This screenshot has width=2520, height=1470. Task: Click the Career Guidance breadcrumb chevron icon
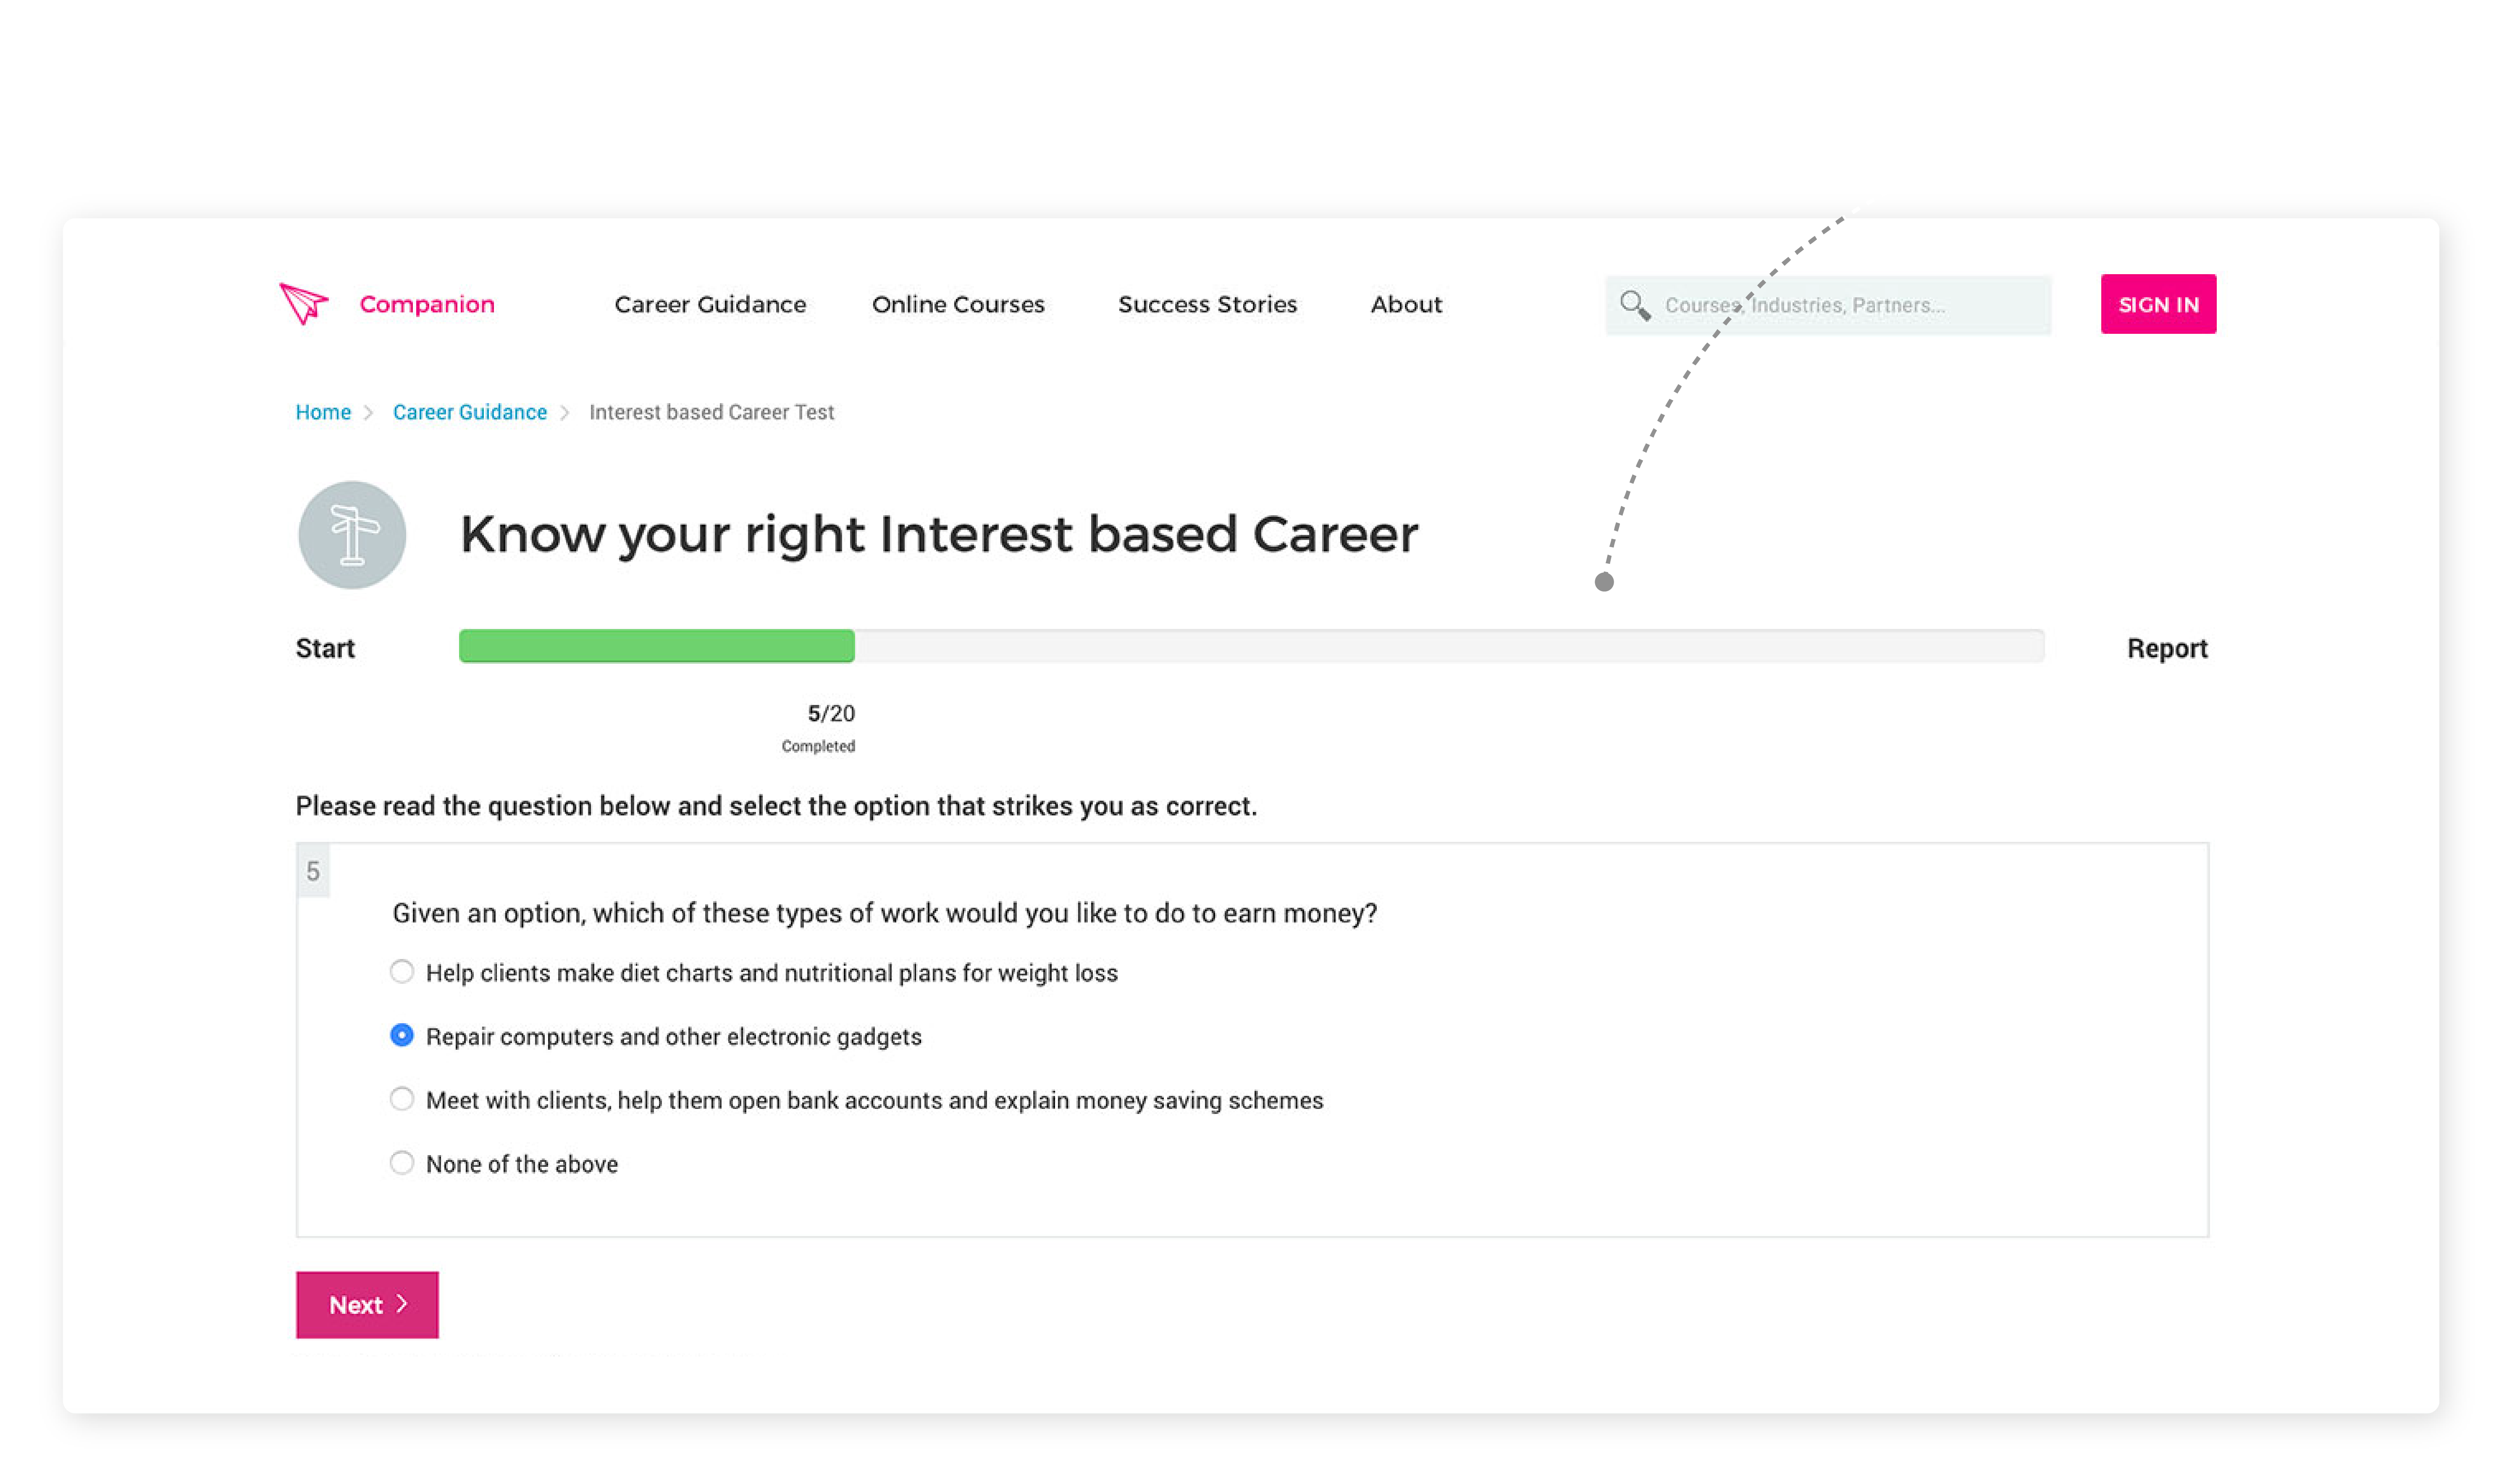coord(567,413)
